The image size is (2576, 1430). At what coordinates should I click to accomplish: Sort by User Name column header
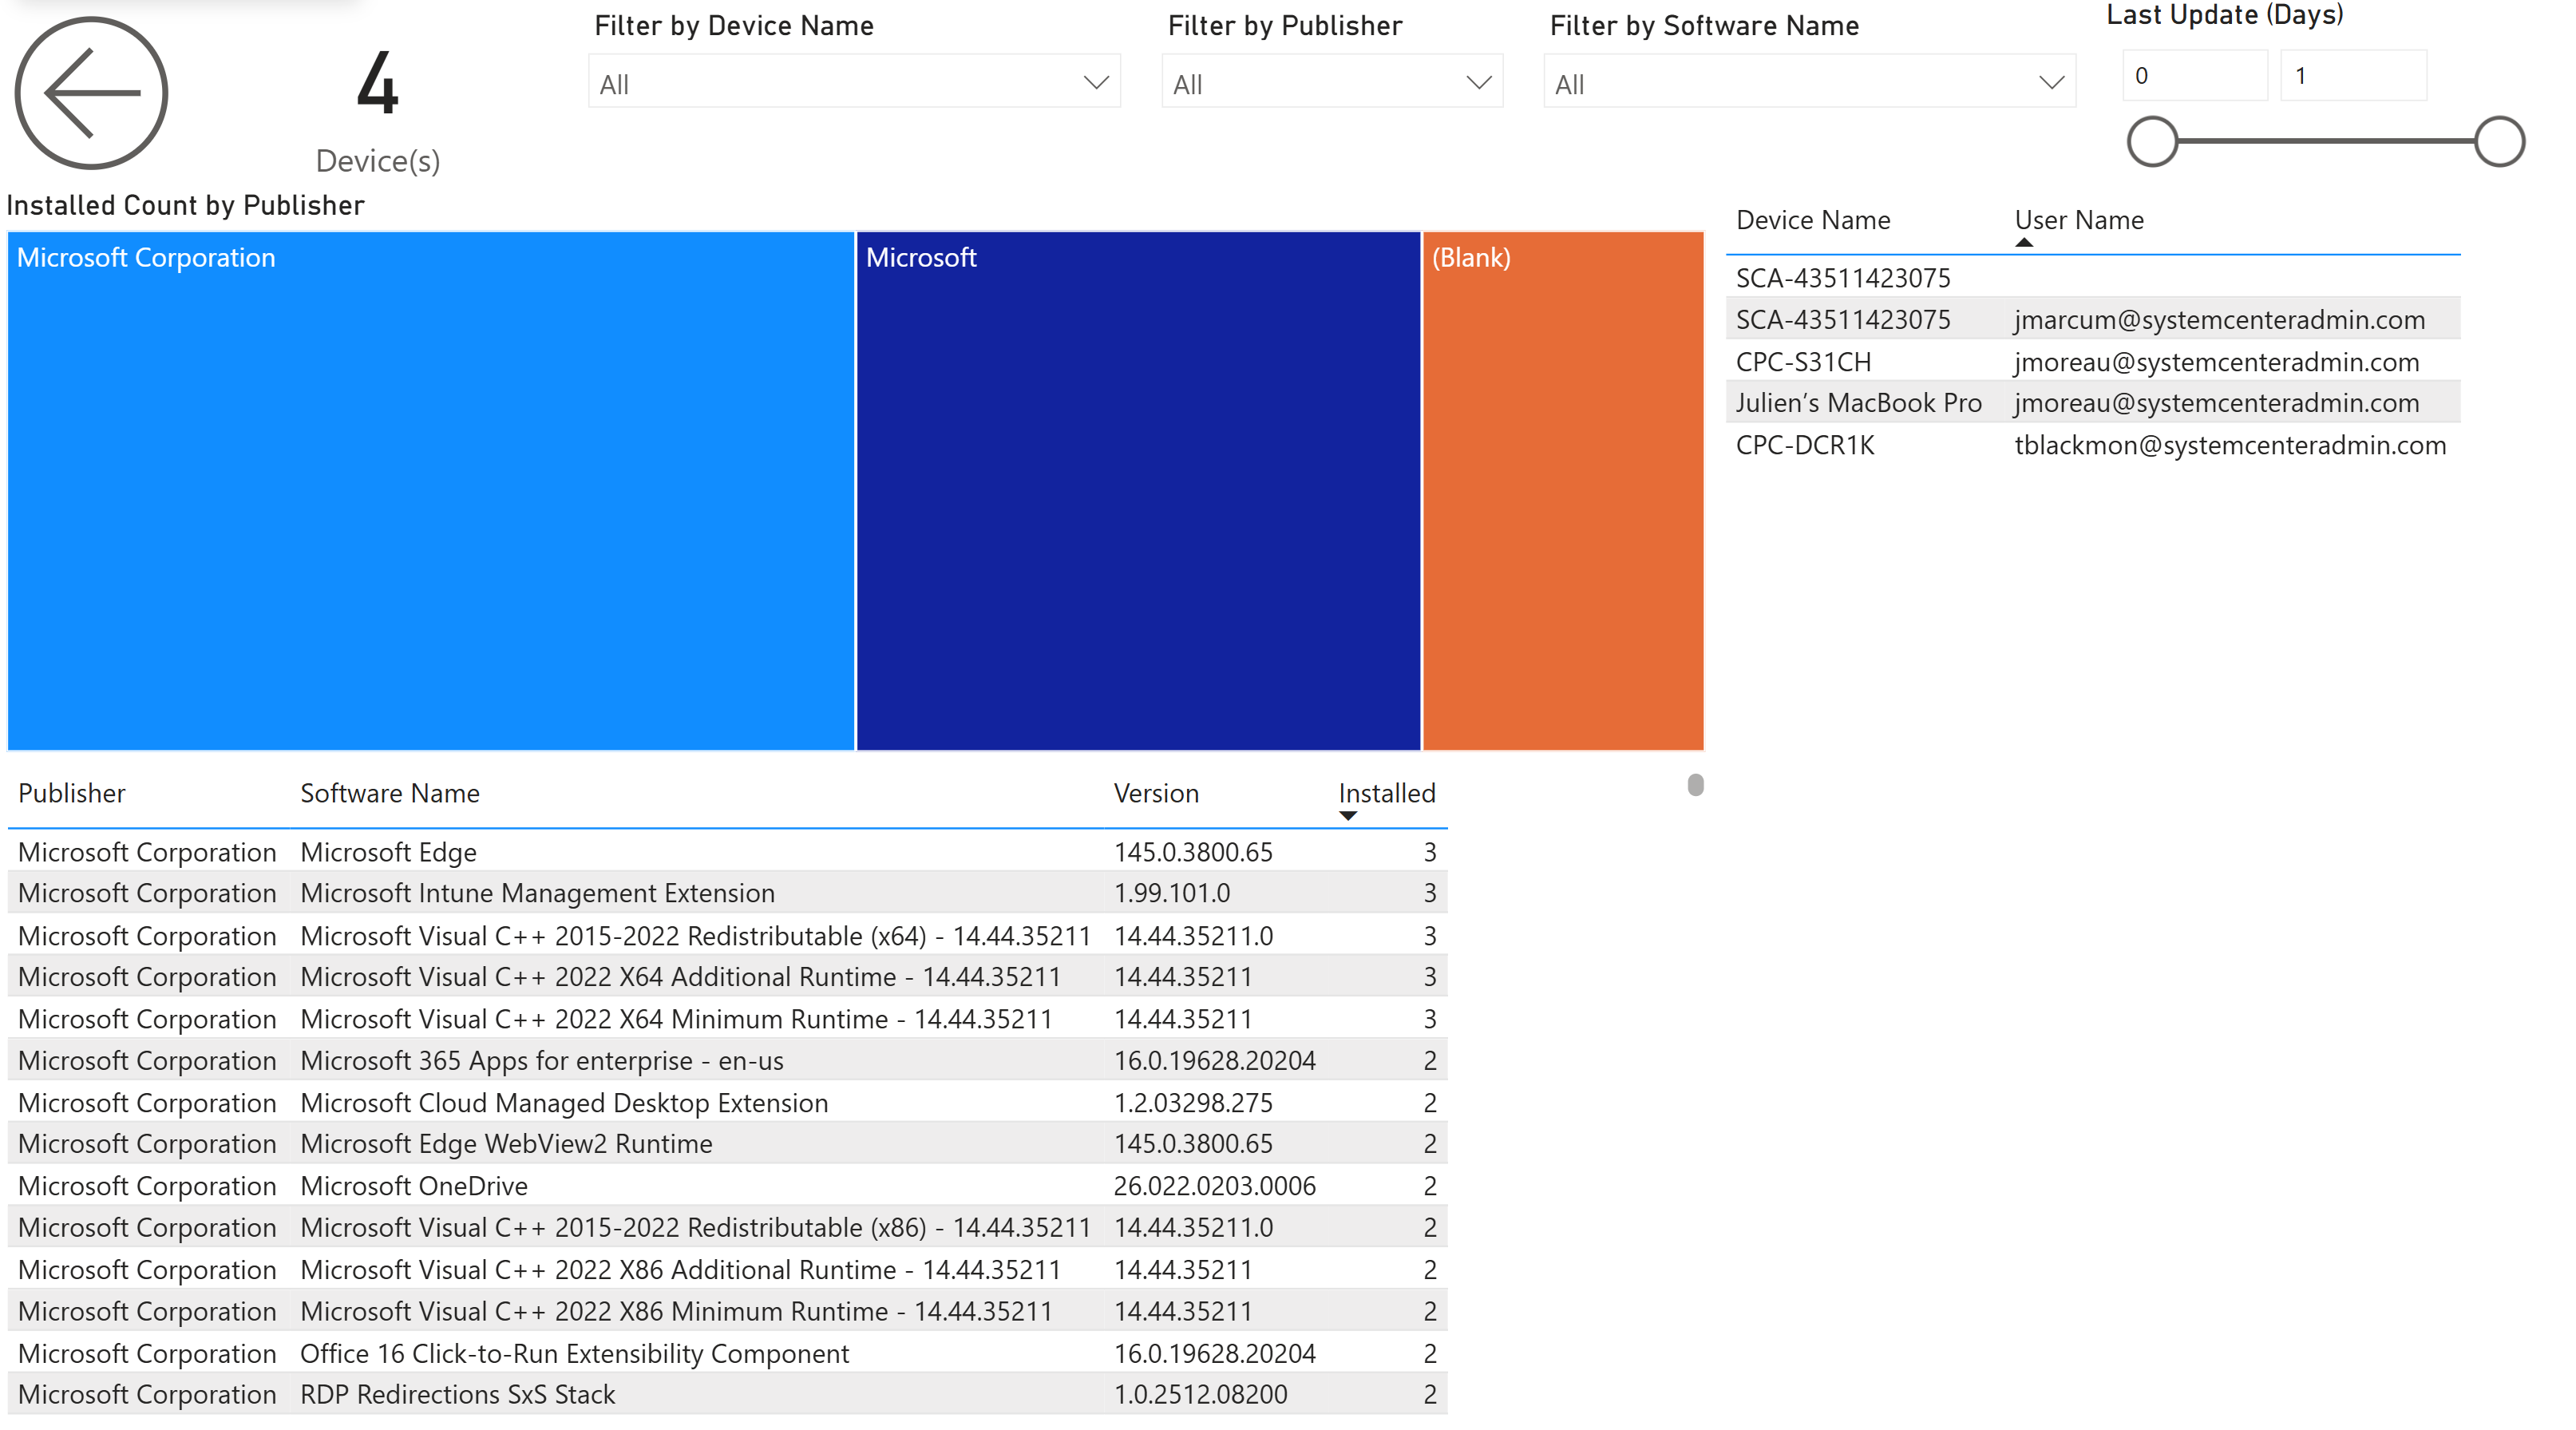pyautogui.click(x=2079, y=221)
